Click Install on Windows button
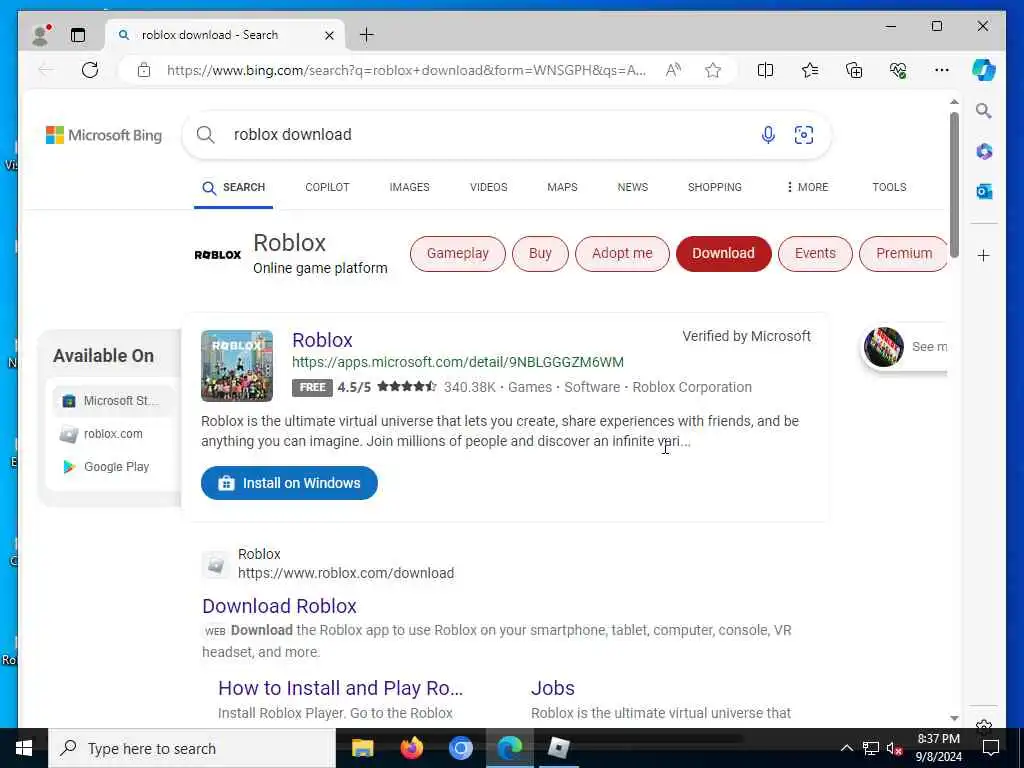This screenshot has width=1024, height=768. pyautogui.click(x=289, y=483)
